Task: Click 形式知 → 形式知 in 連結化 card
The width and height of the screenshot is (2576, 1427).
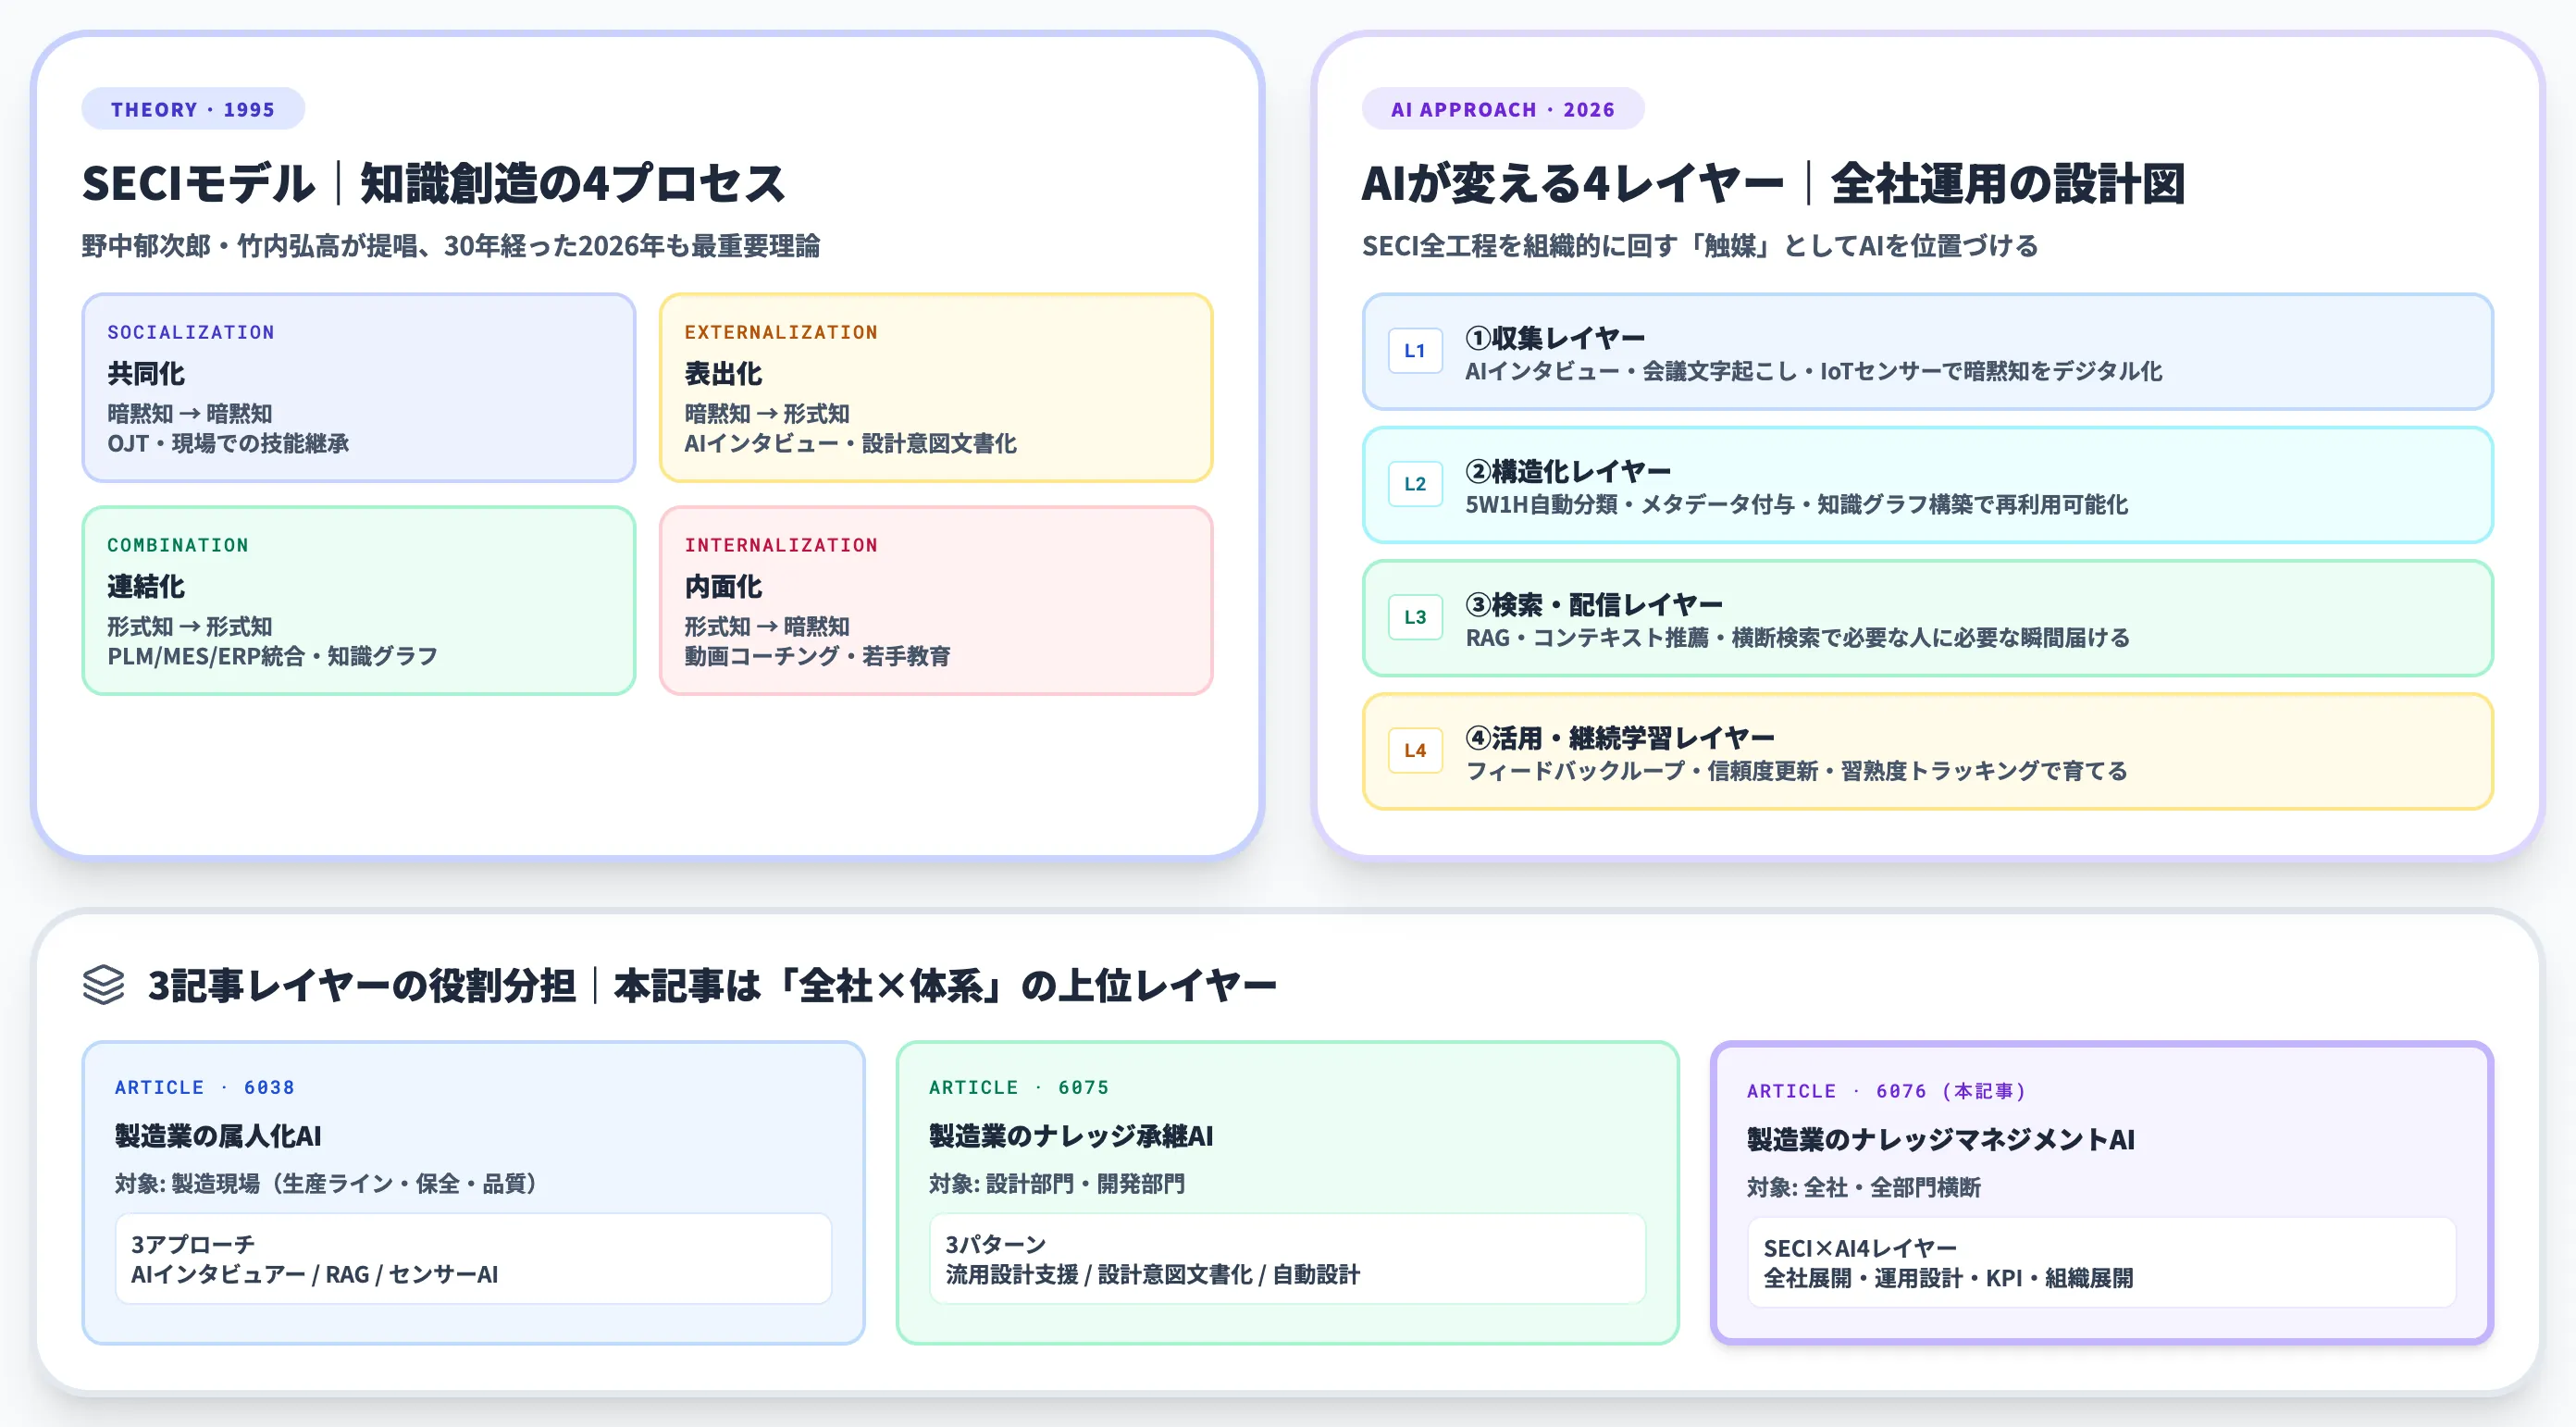Action: click(190, 626)
